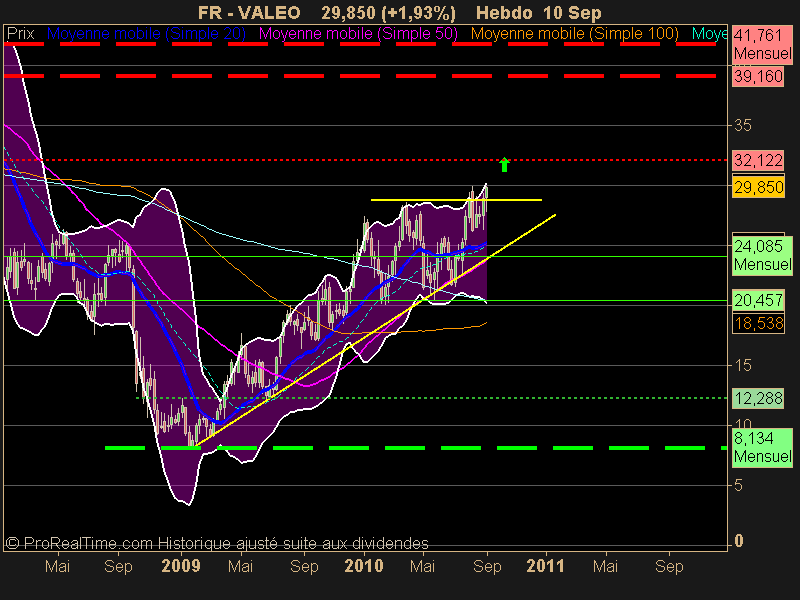Click the '2010' label on time axis

point(364,566)
